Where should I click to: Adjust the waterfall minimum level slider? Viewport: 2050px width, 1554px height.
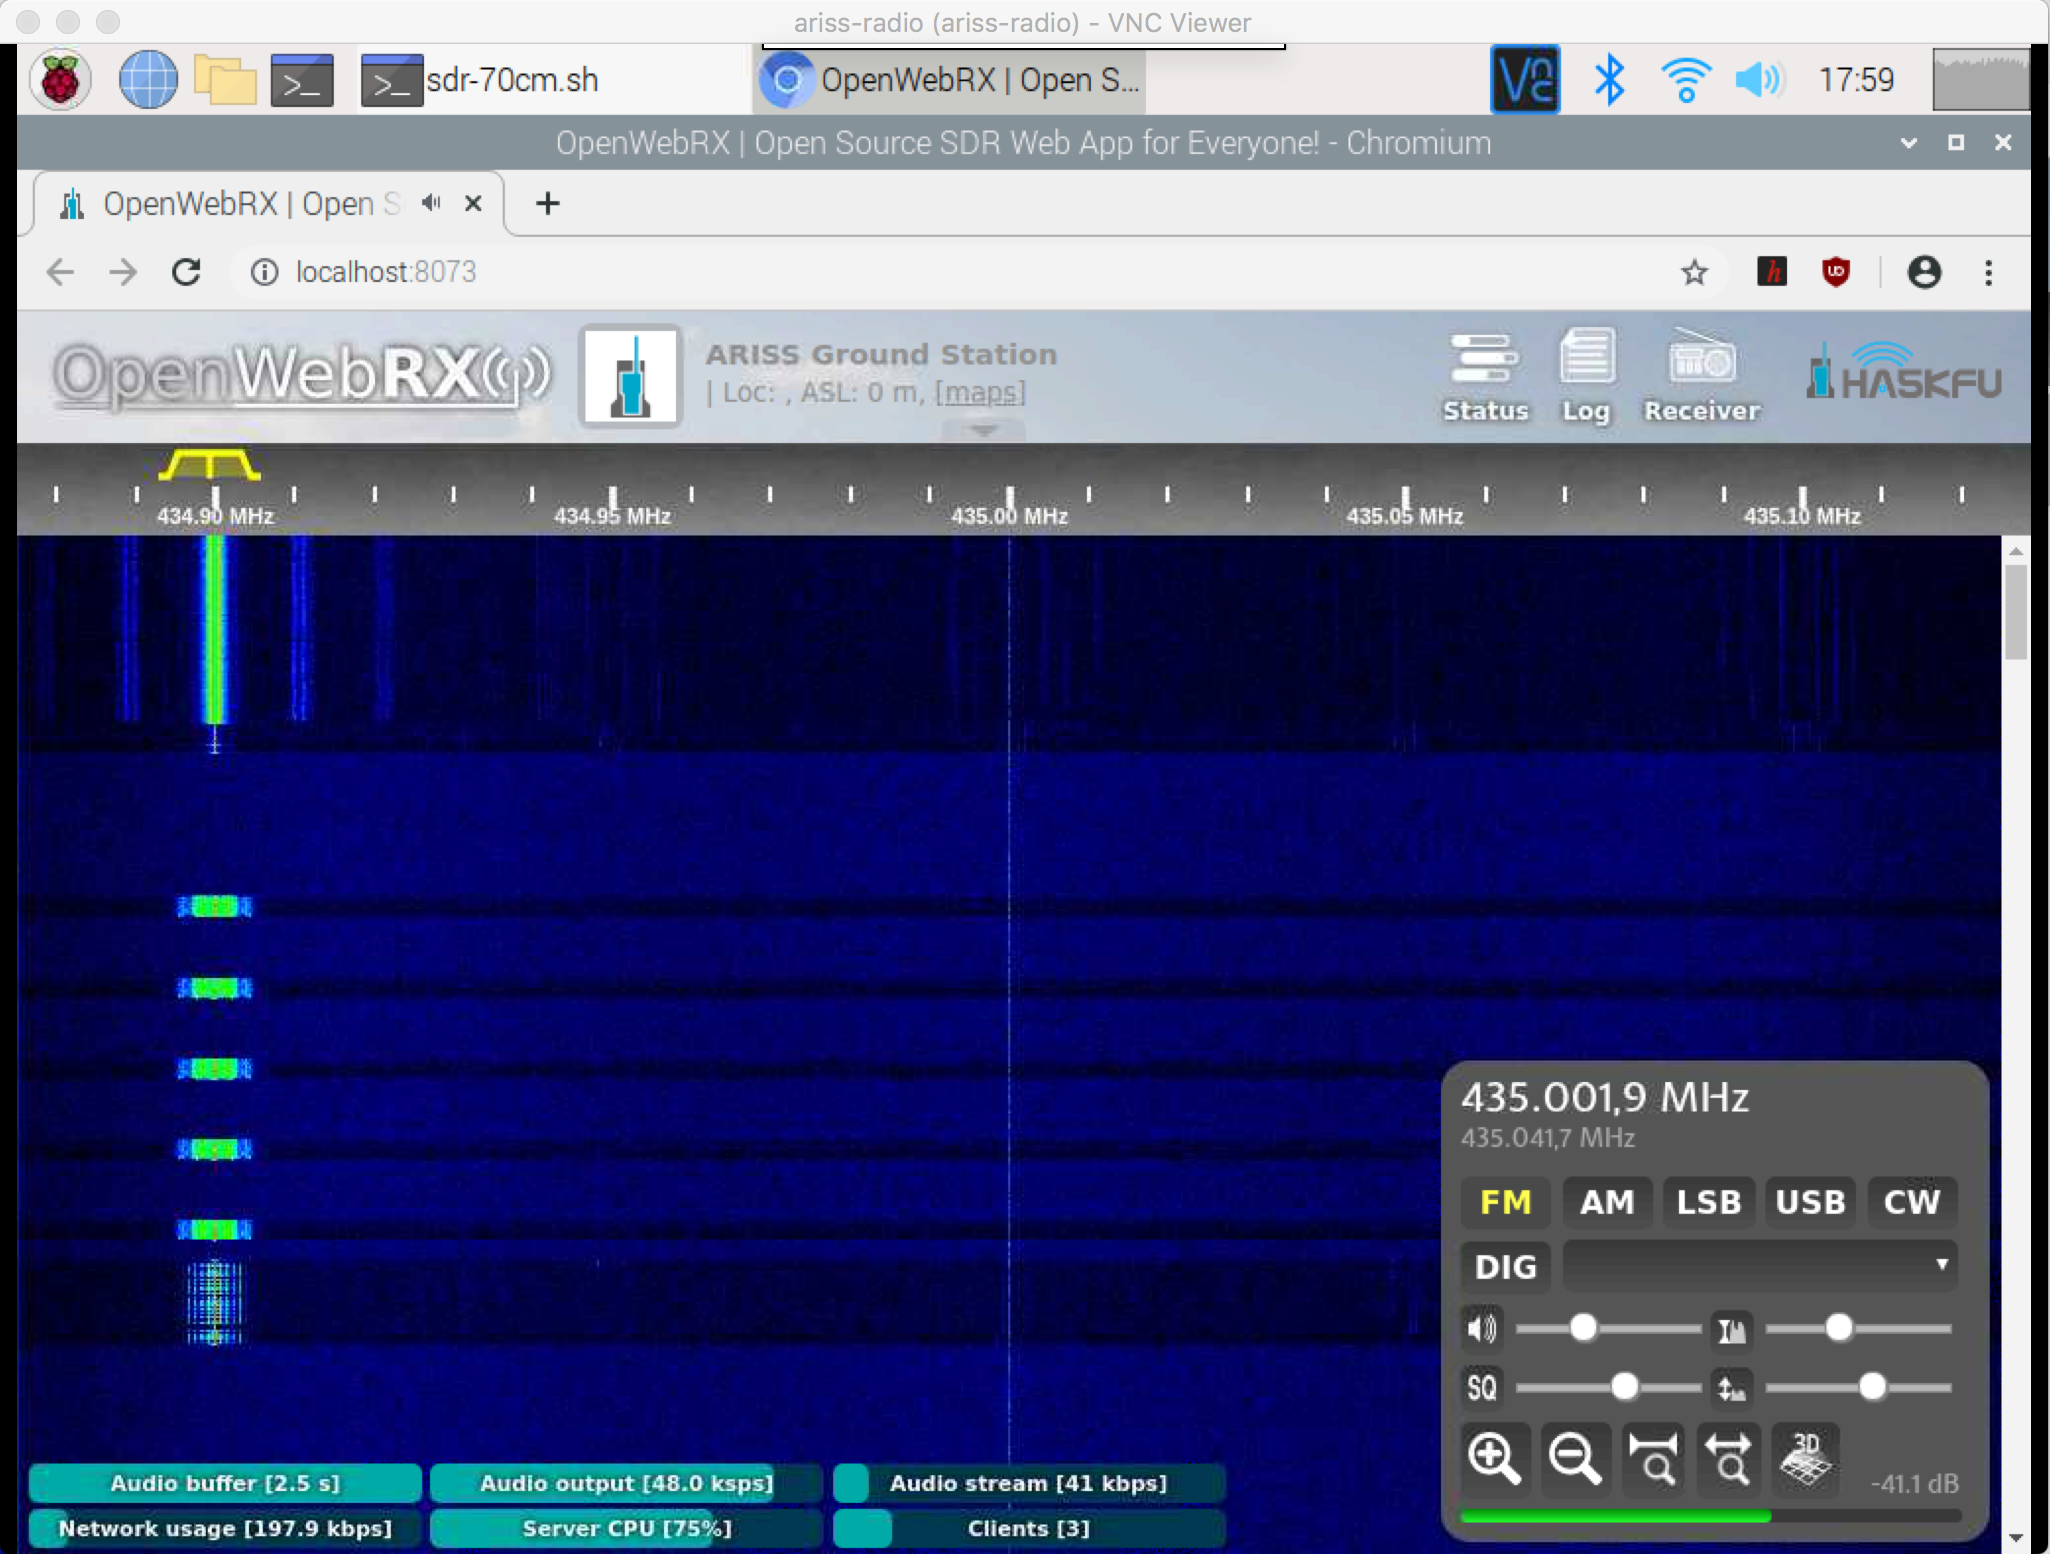tap(1858, 1387)
